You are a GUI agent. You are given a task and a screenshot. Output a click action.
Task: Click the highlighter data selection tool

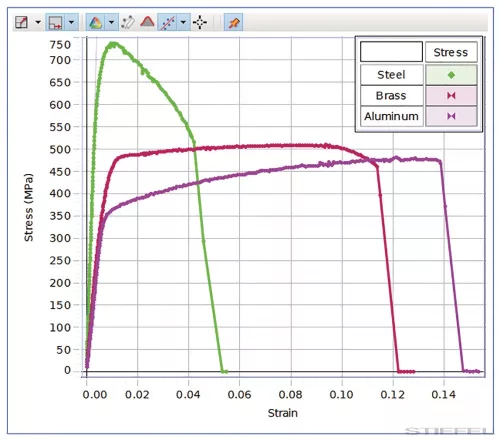click(128, 22)
